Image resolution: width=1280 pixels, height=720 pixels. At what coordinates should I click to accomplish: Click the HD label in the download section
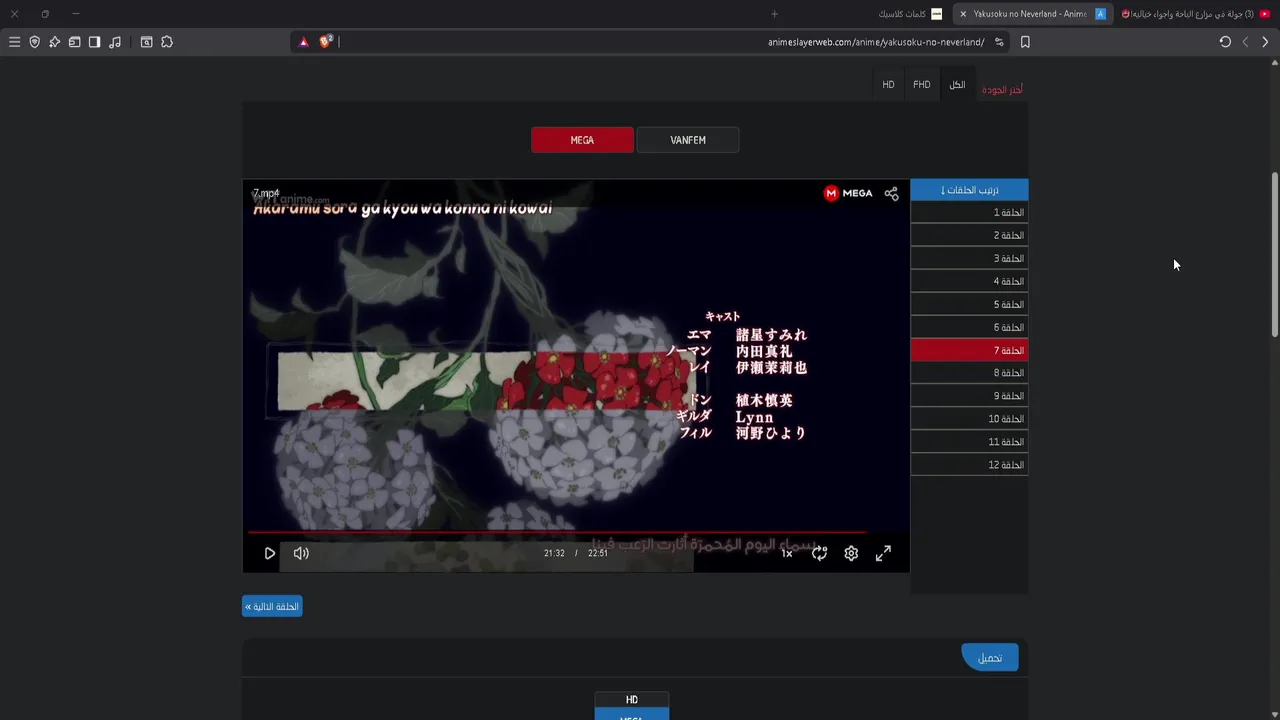click(x=631, y=700)
